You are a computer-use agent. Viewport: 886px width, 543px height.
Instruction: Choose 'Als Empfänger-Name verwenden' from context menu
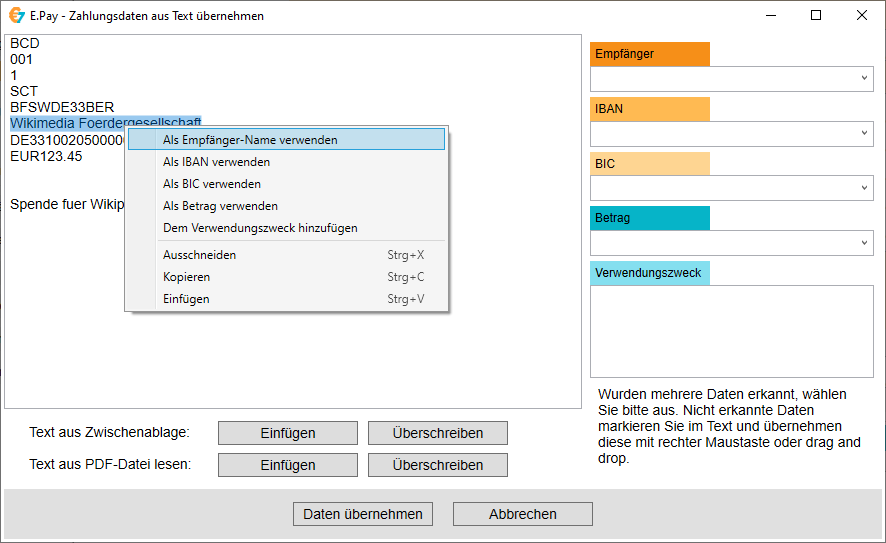coord(250,140)
